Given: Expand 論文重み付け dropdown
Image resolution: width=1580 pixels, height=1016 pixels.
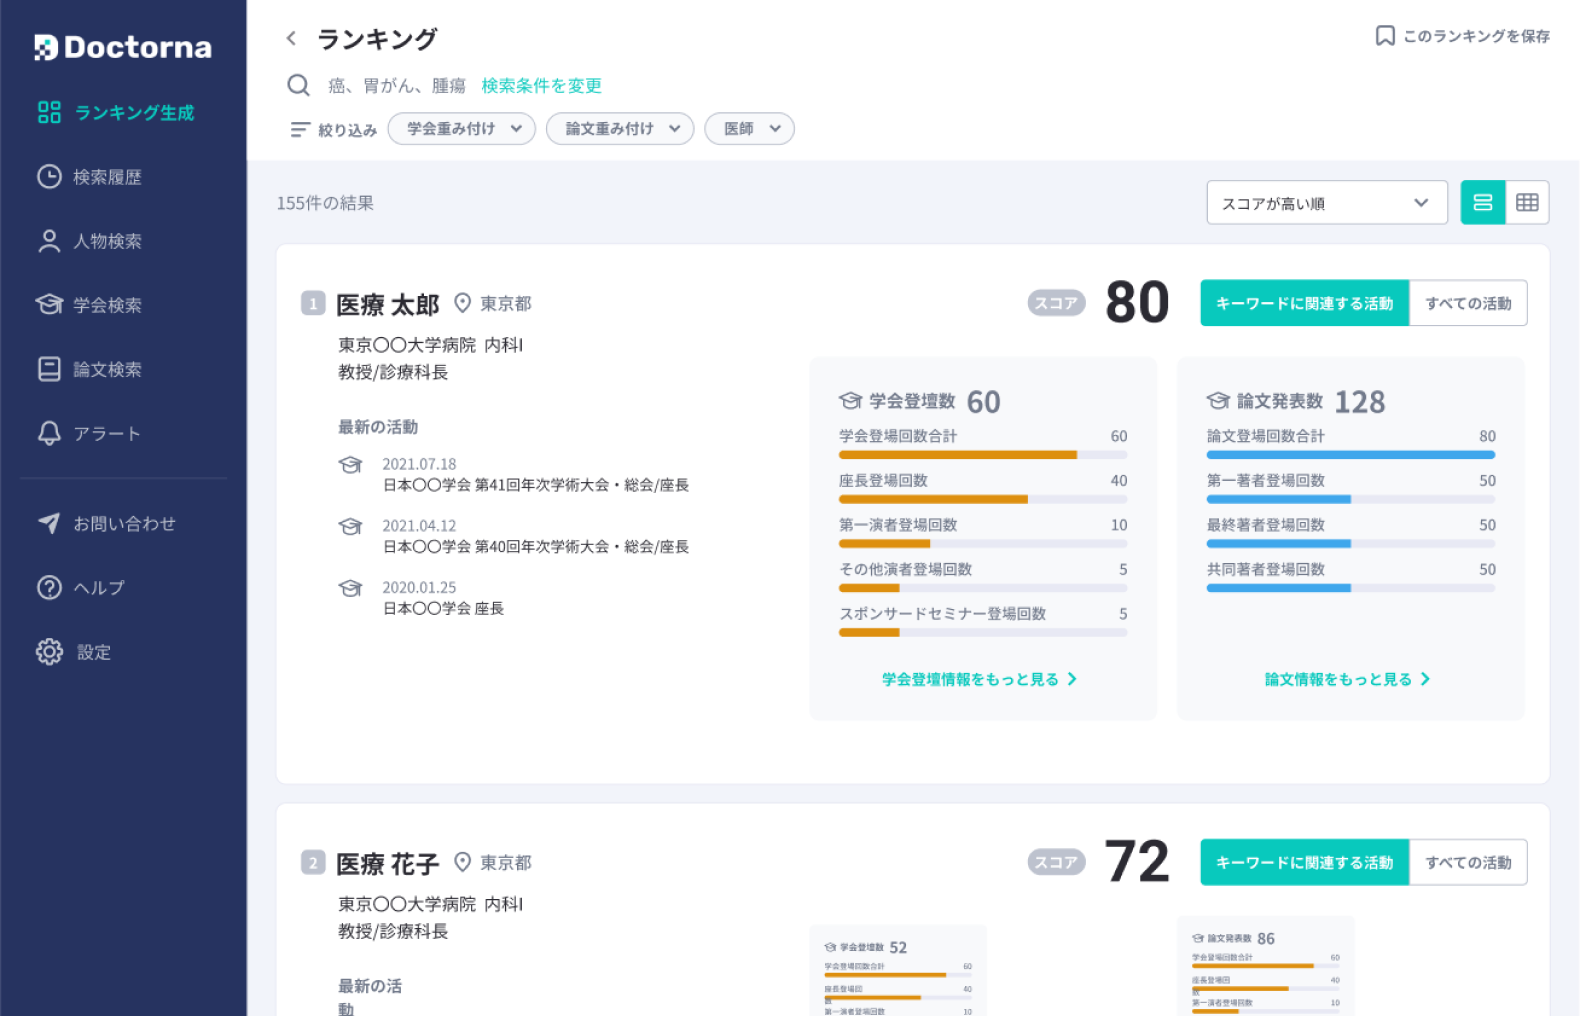Looking at the screenshot, I should [620, 129].
